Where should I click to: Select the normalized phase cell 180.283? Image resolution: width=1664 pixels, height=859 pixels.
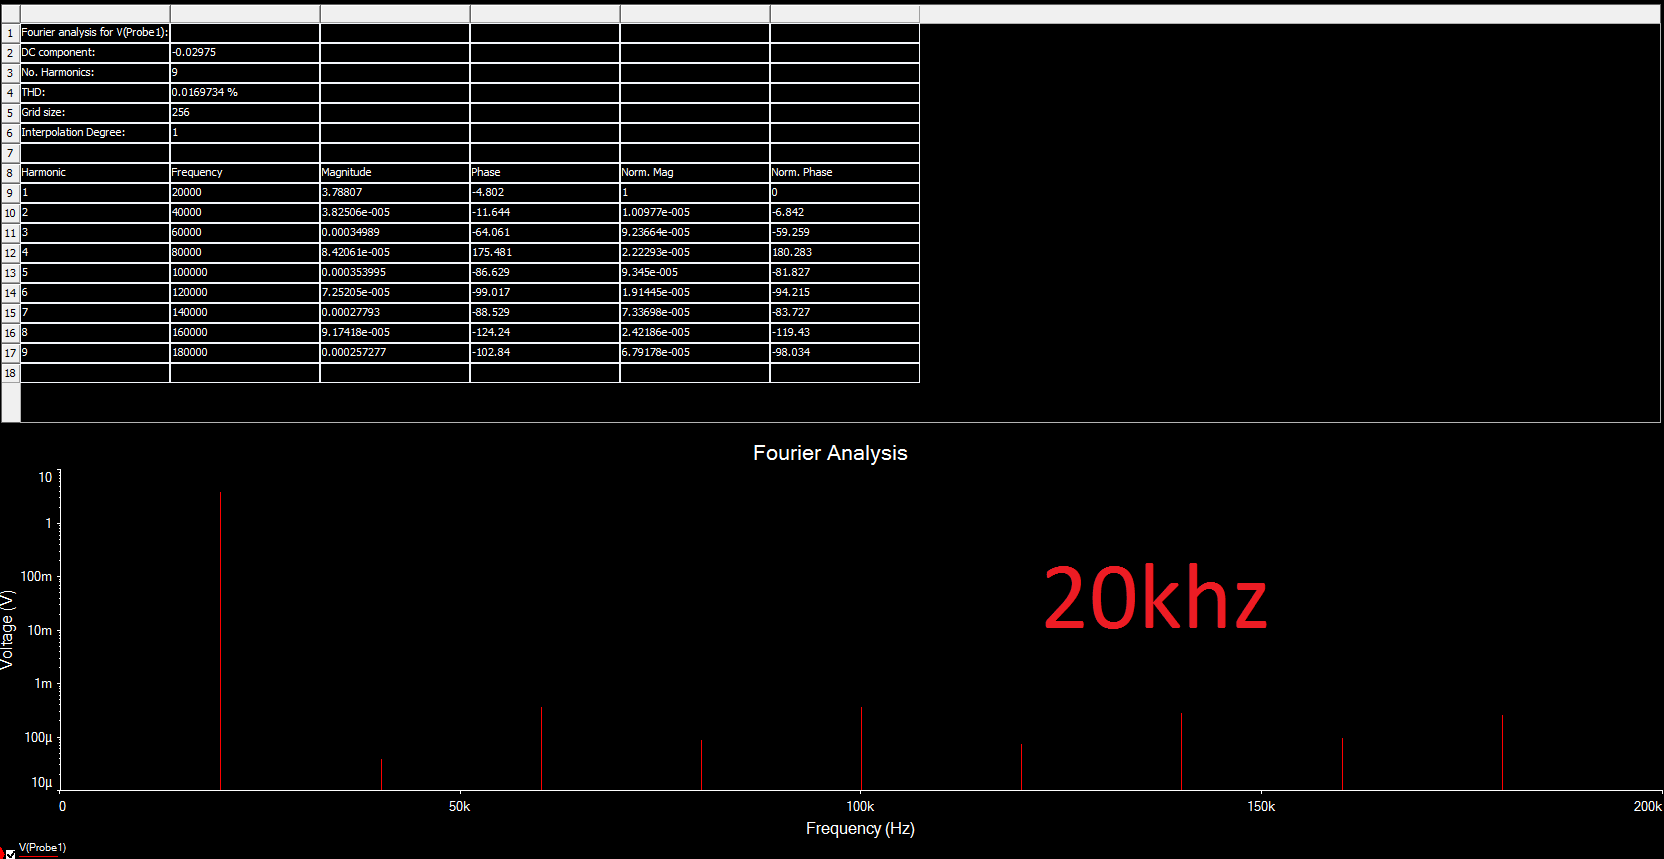(x=845, y=253)
